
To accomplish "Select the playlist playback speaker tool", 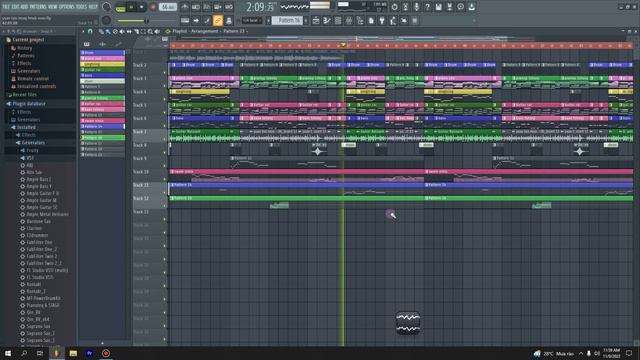I will tap(157, 31).
